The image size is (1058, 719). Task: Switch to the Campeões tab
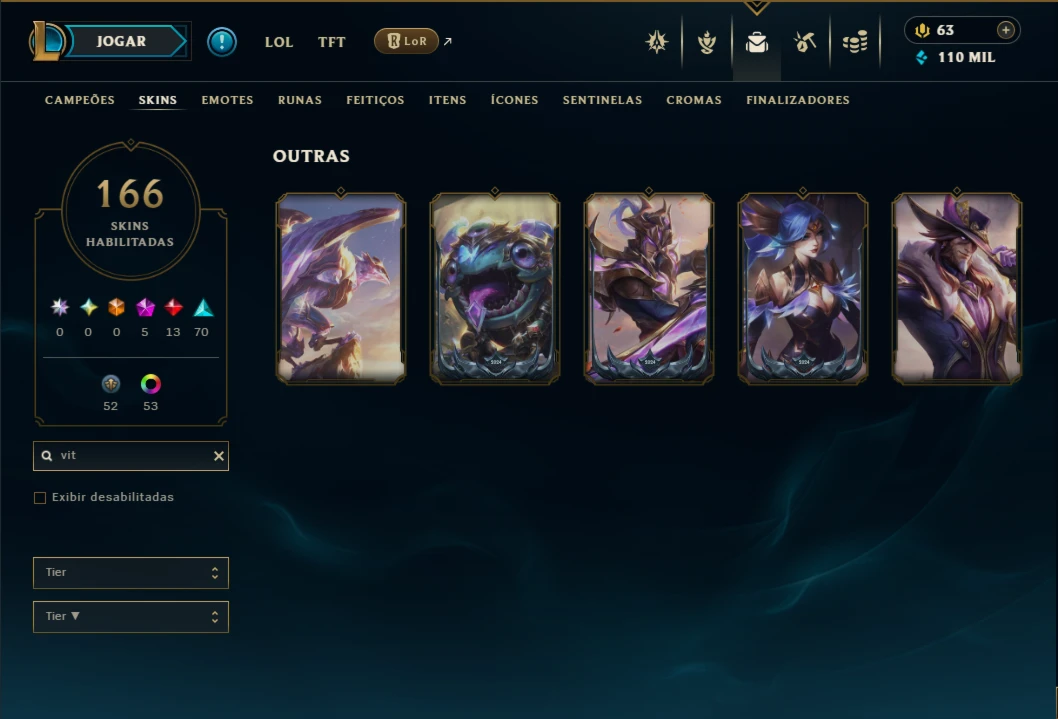point(80,100)
